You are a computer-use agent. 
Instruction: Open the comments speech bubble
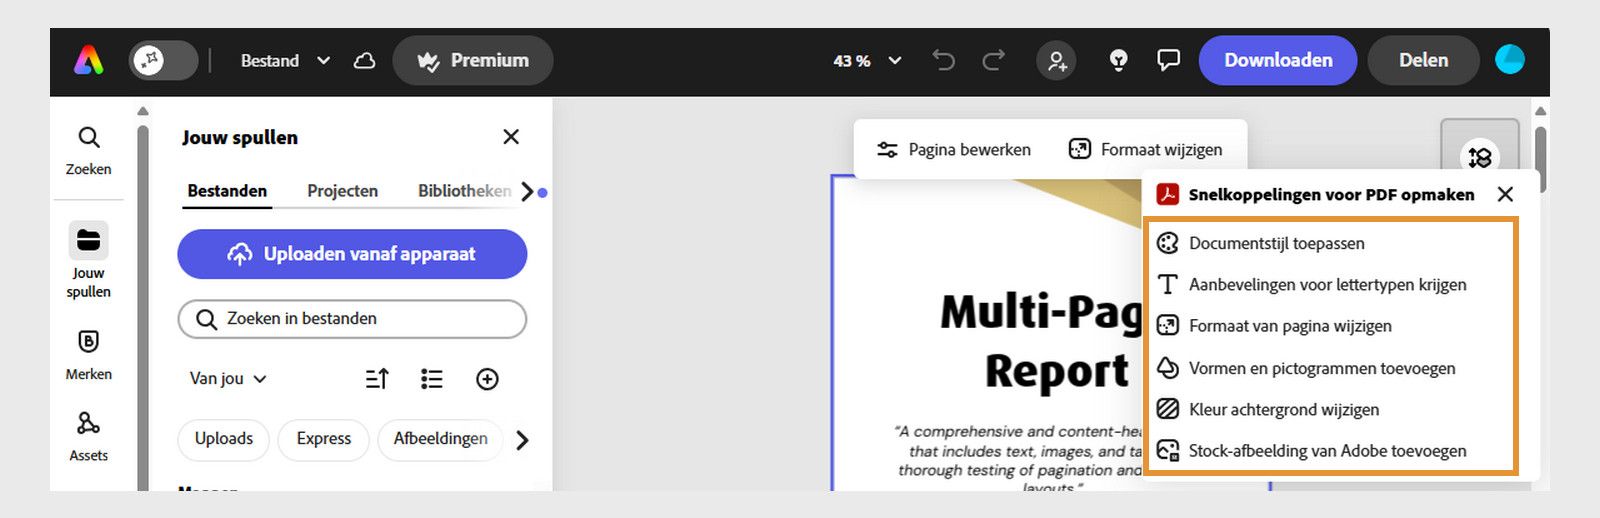(1168, 61)
